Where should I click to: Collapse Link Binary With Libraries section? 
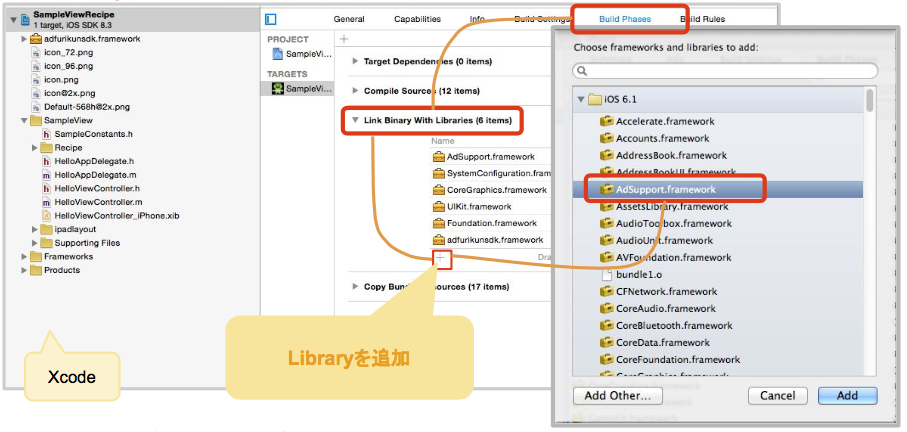355,121
